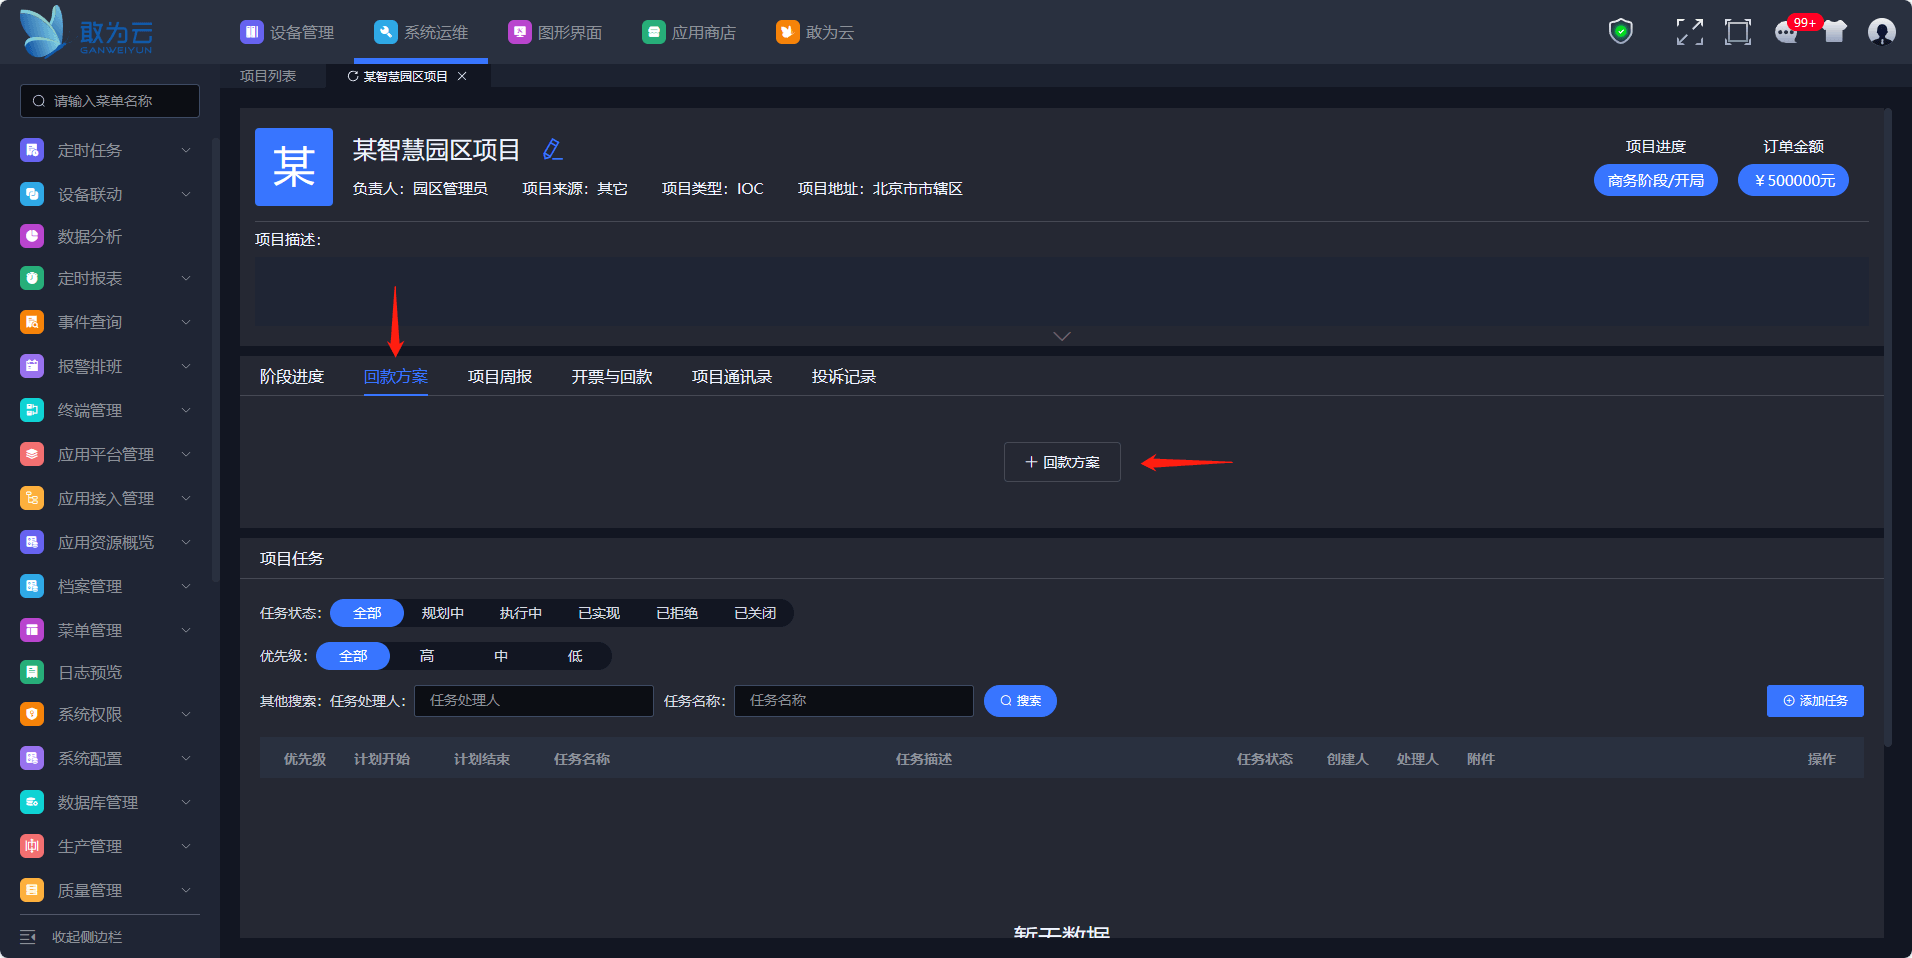Screen dimensions: 1912x958
Task: Expand the 设备联动 menu chevron
Action: [186, 194]
